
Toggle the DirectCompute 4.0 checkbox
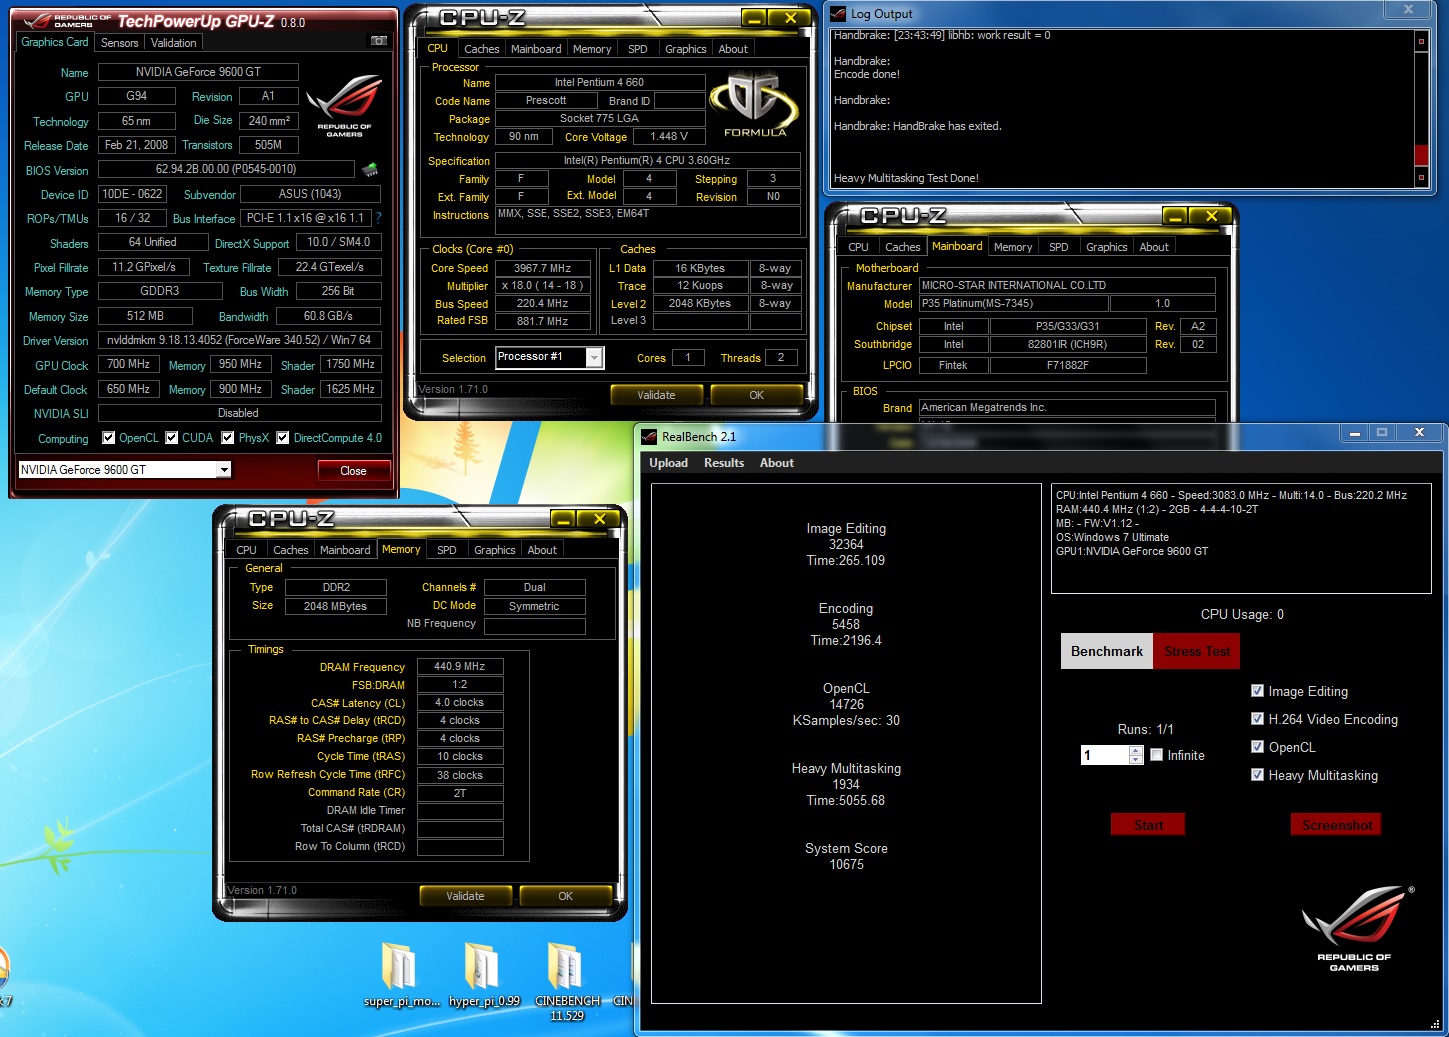tap(283, 437)
